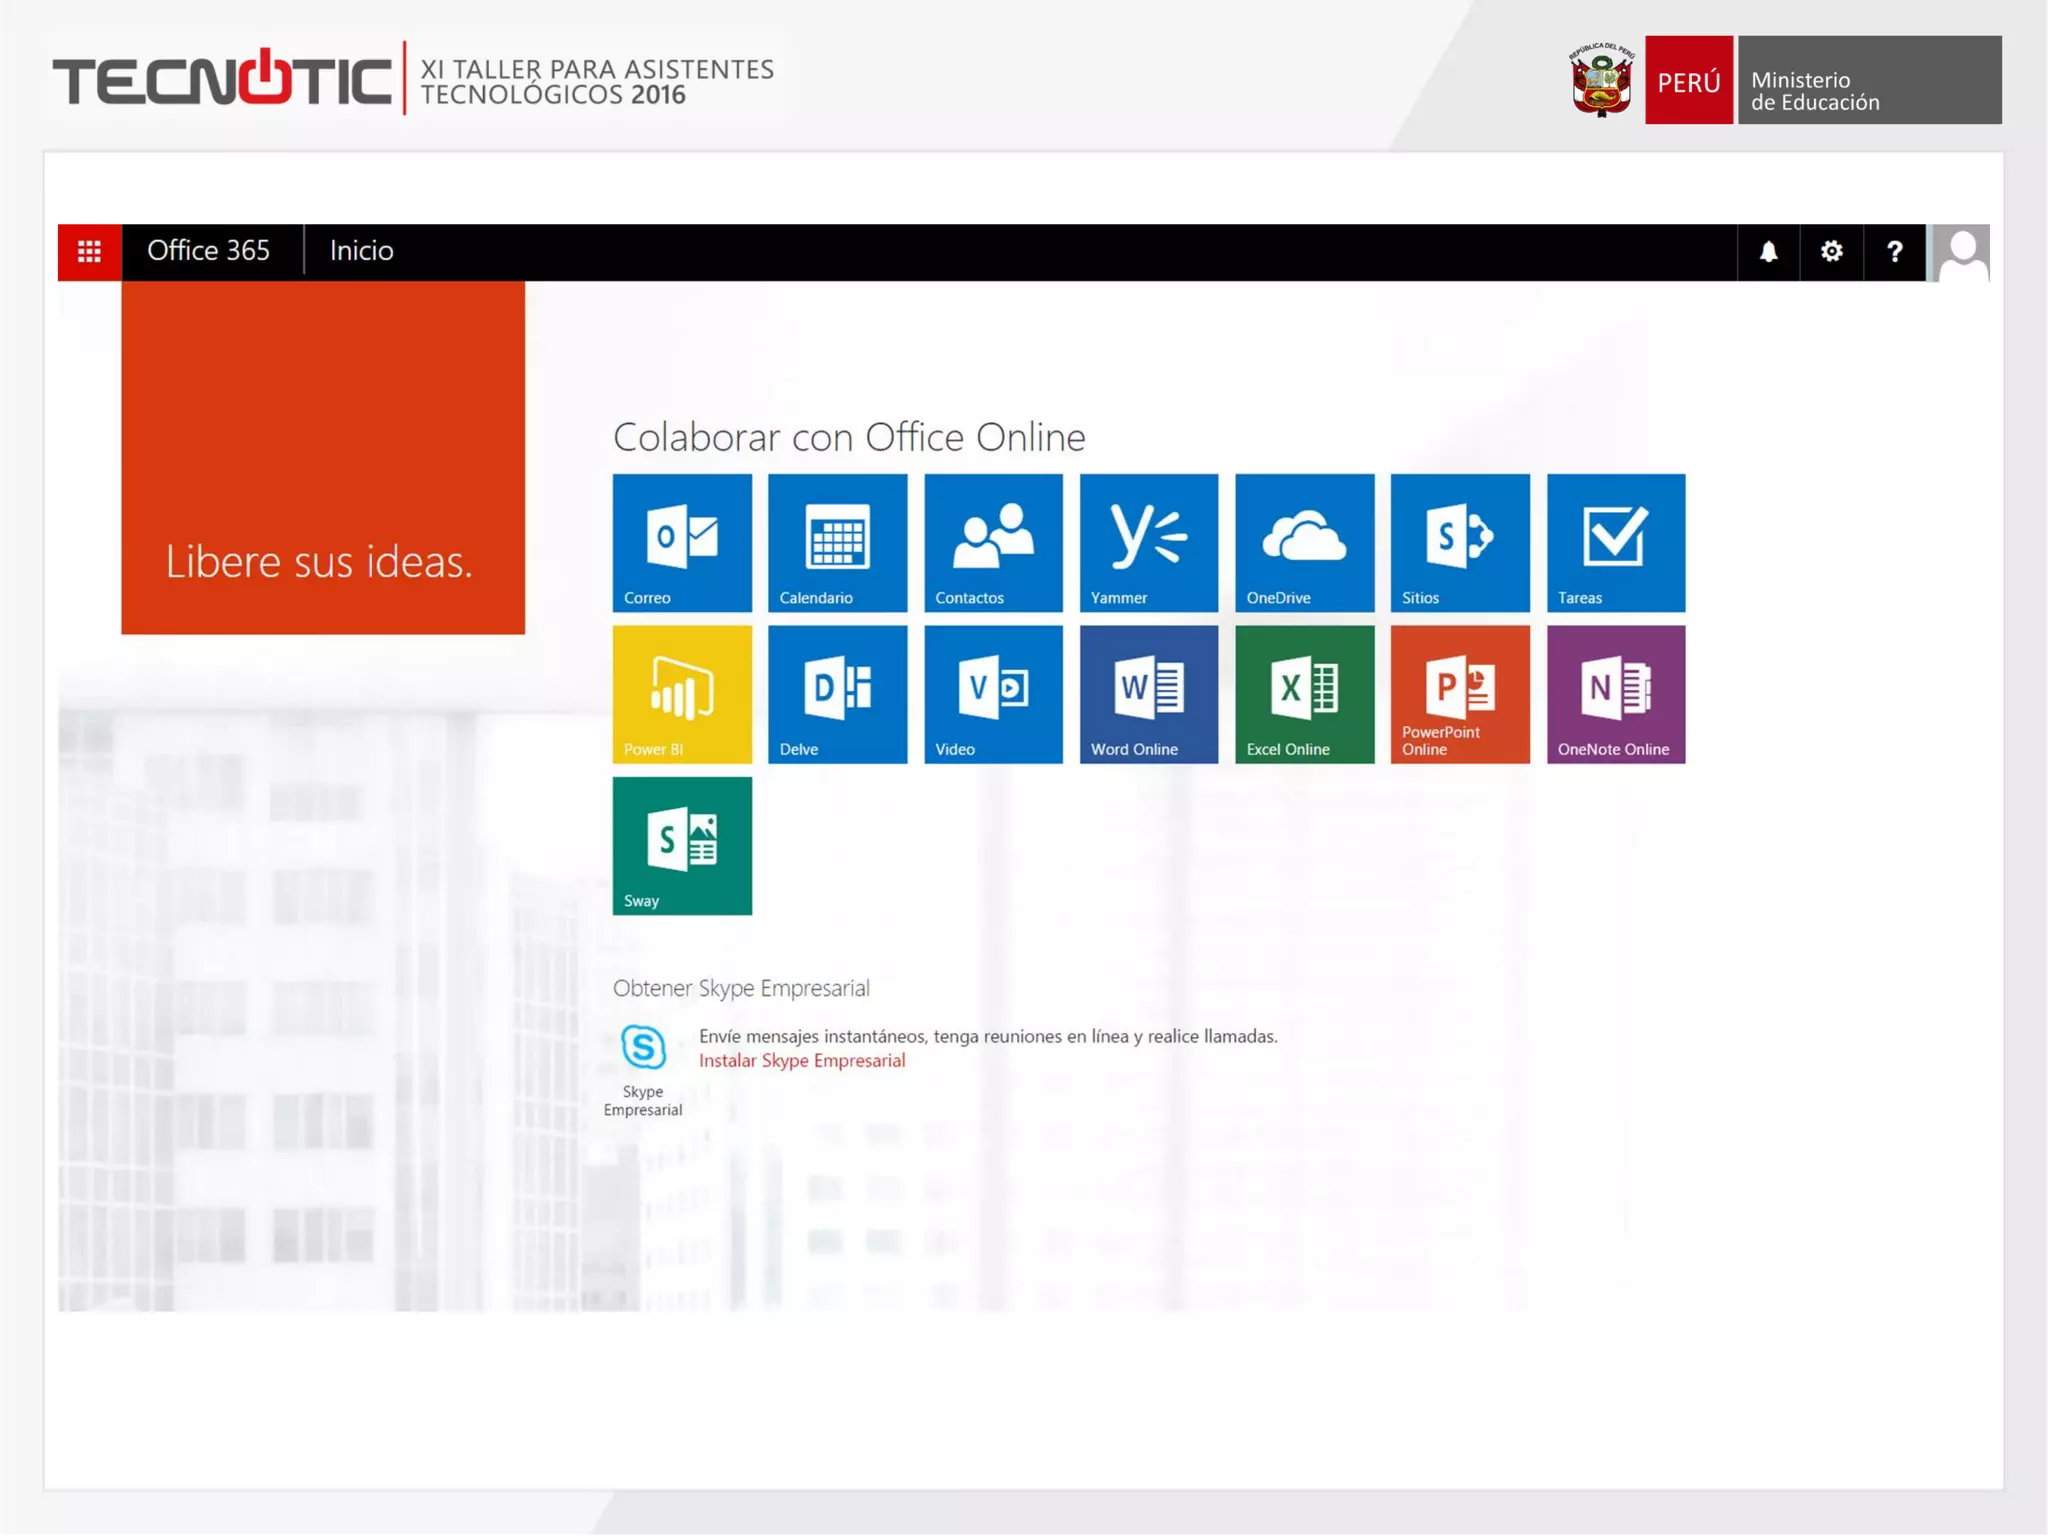2048x1536 pixels.
Task: Open the Correo mail tile
Action: (682, 542)
